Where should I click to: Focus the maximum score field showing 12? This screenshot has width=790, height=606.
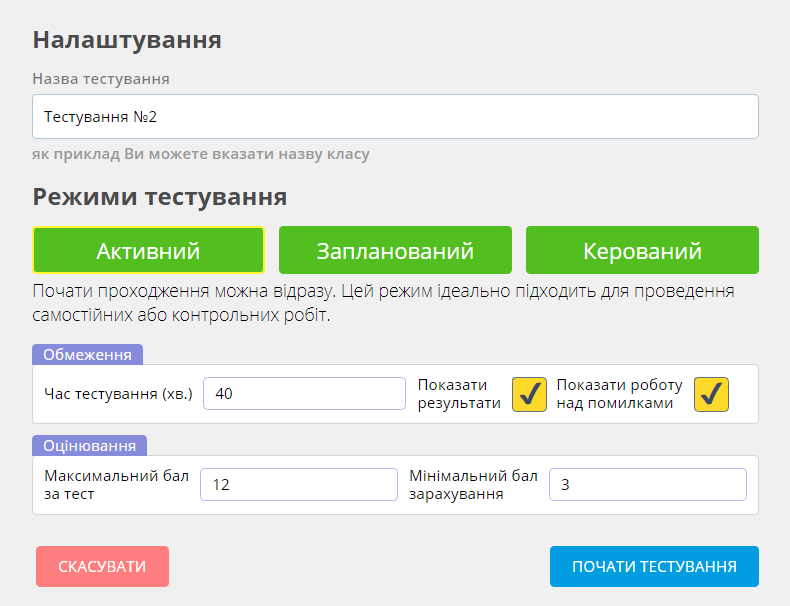[298, 485]
